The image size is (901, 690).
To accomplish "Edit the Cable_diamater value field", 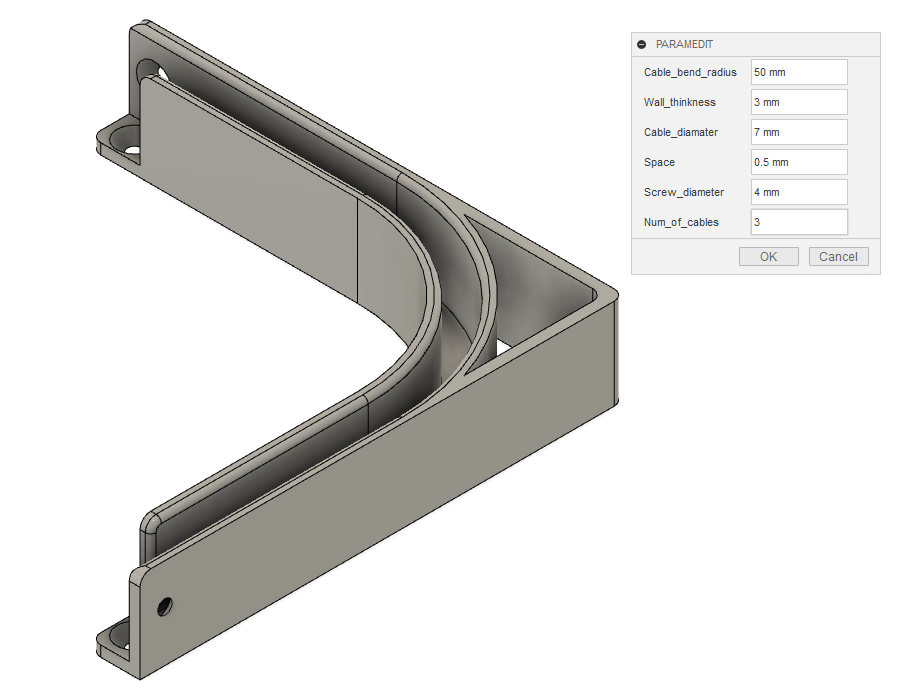I will click(x=799, y=132).
